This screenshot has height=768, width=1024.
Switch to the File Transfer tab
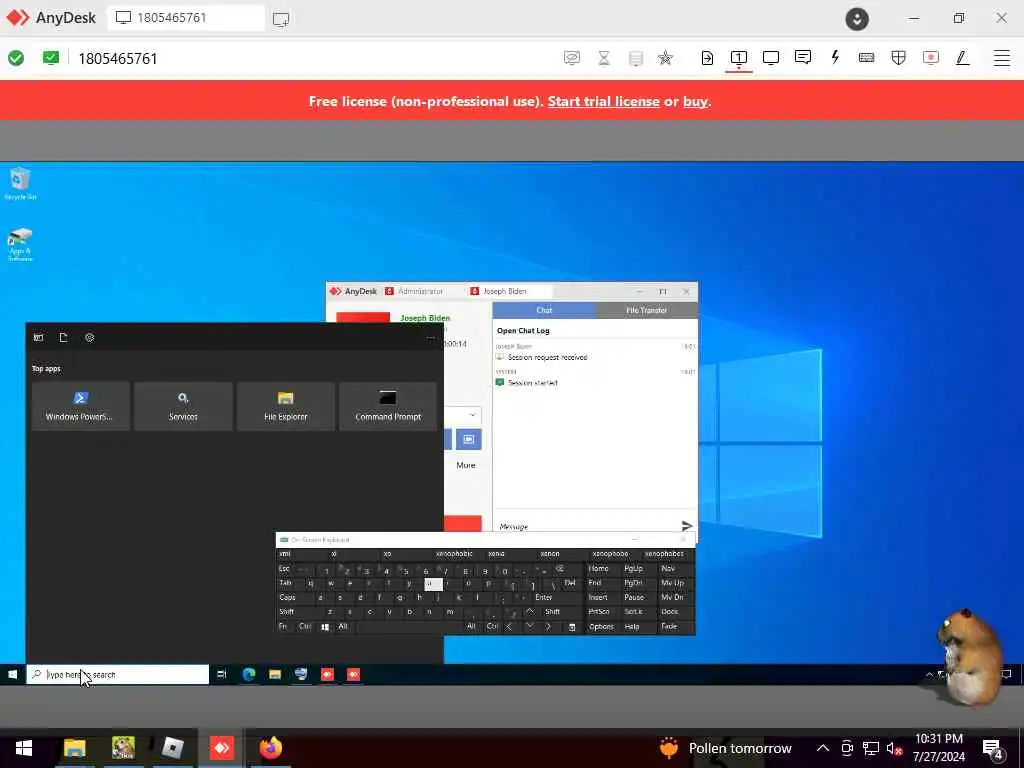click(x=647, y=310)
